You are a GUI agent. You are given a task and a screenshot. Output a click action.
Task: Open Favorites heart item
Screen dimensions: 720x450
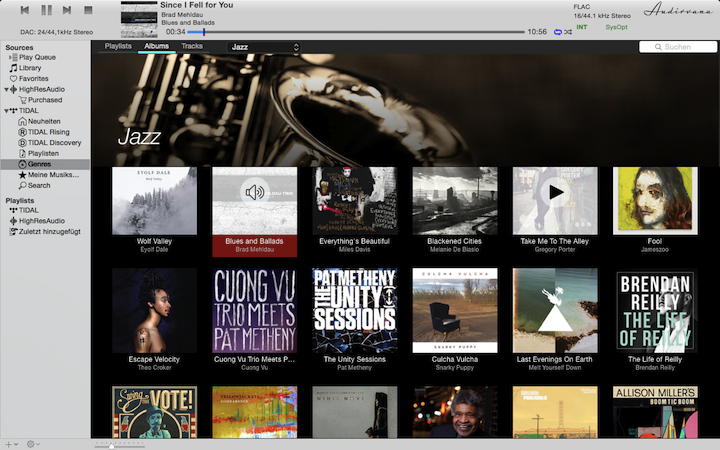click(x=29, y=79)
